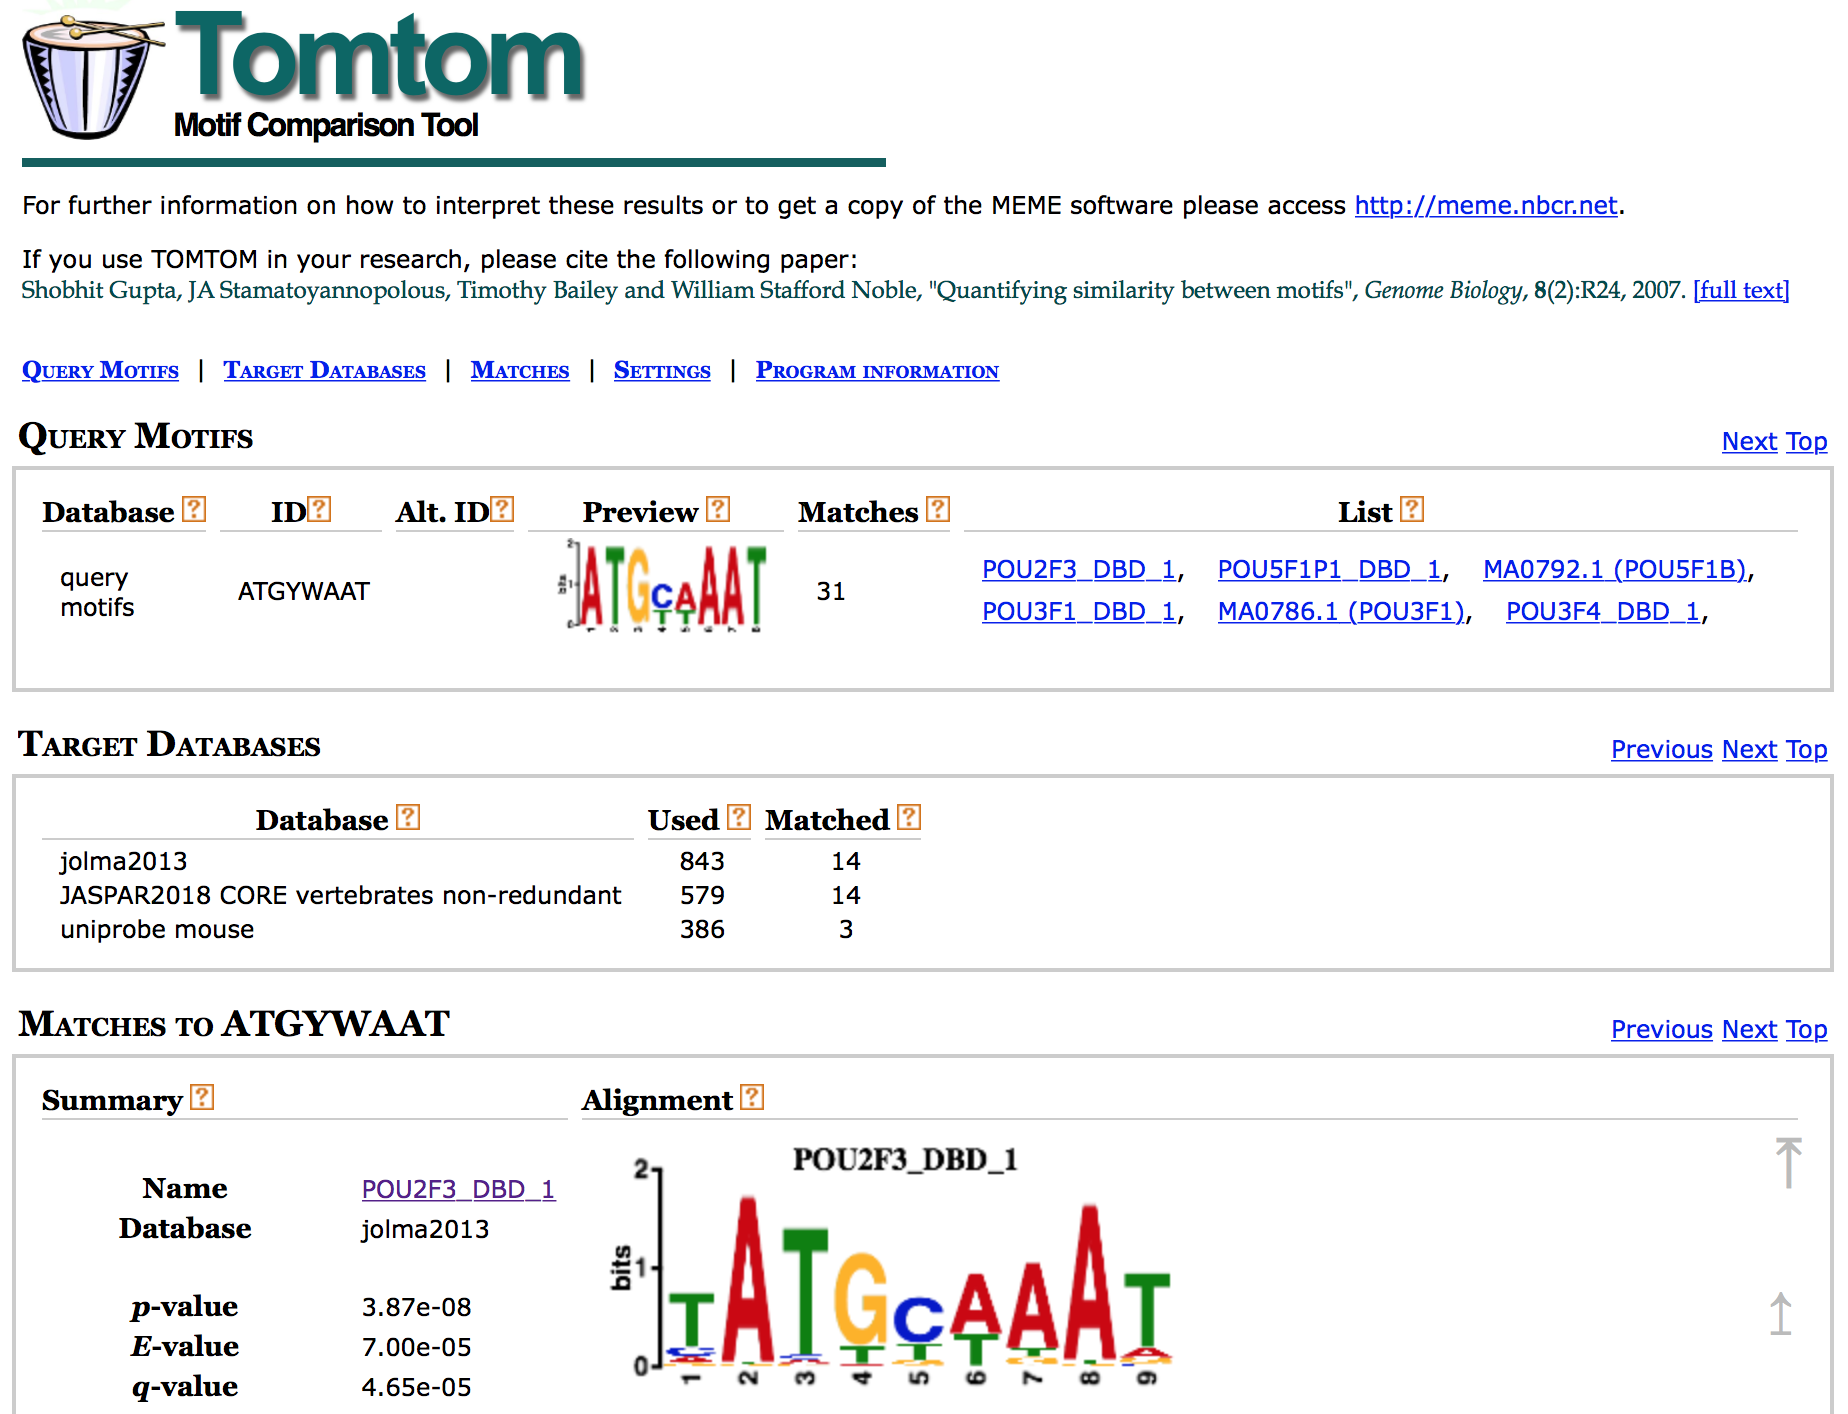Click Previous link in Matches to ATGYWAAT header
1848x1414 pixels.
[x=1662, y=1029]
